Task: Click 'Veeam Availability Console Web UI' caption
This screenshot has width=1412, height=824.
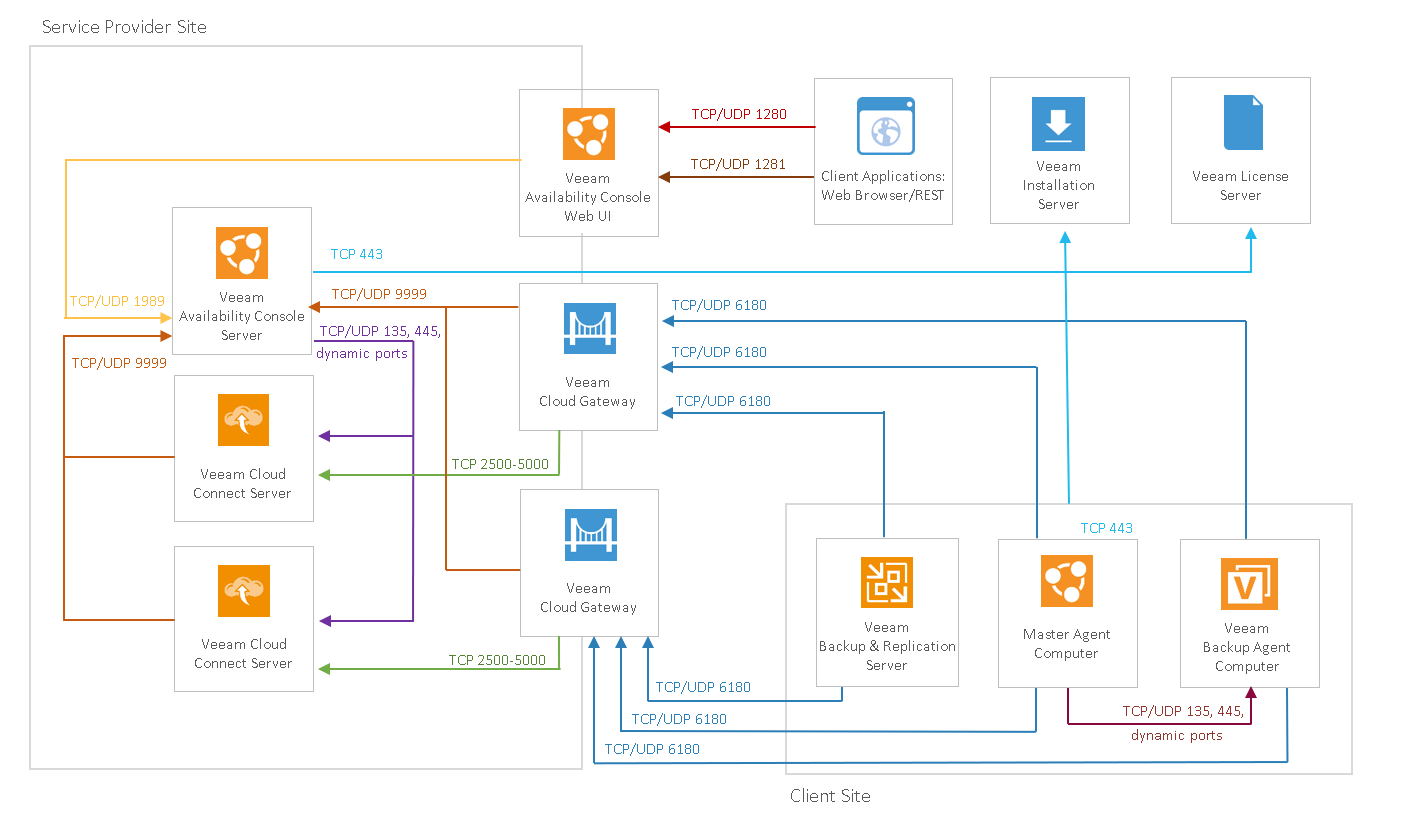Action: click(588, 197)
